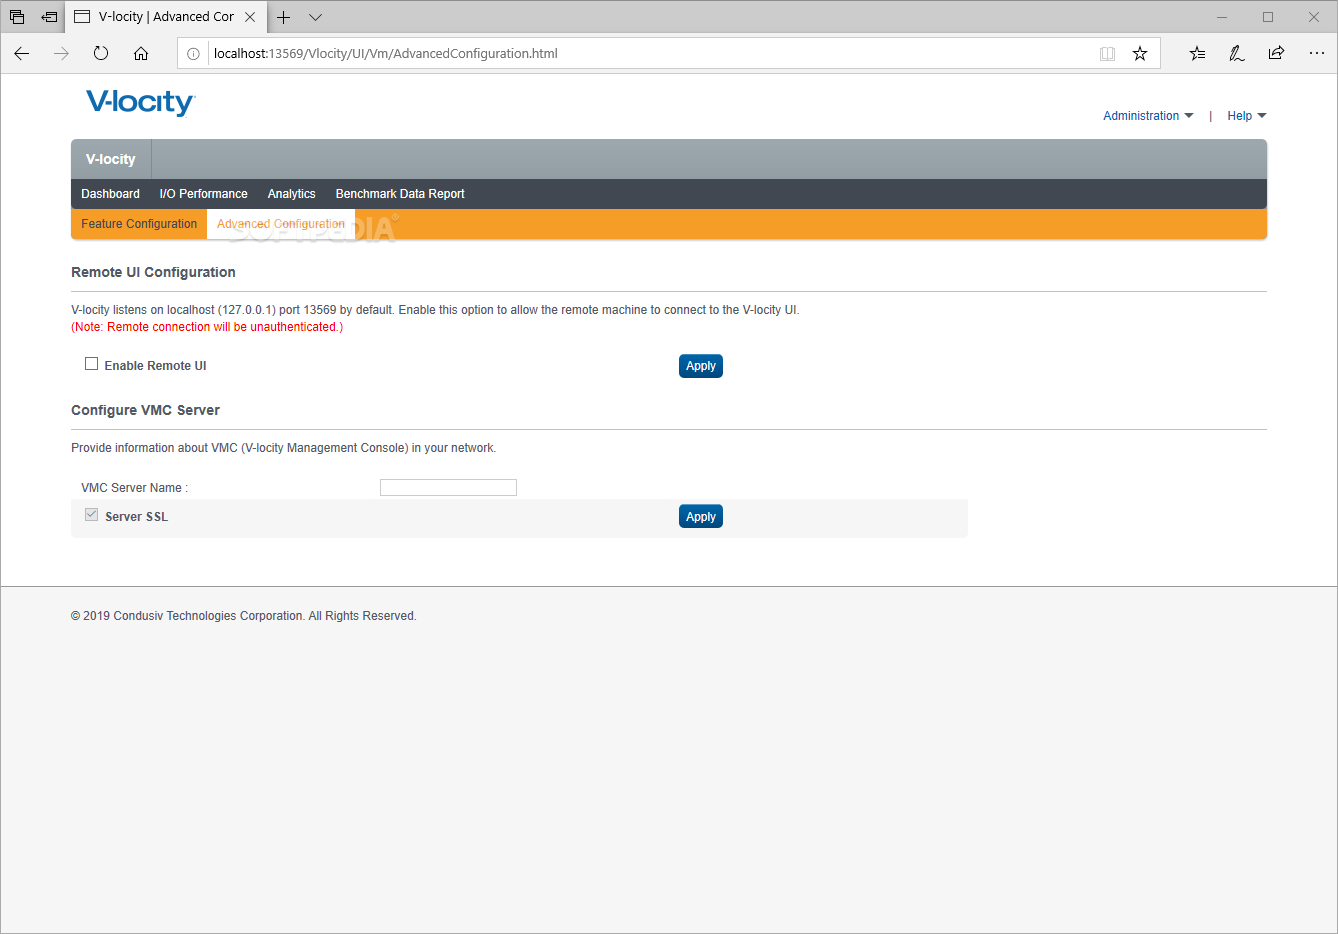The height and width of the screenshot is (934, 1338).
Task: Add this page to favorites
Action: [1140, 54]
